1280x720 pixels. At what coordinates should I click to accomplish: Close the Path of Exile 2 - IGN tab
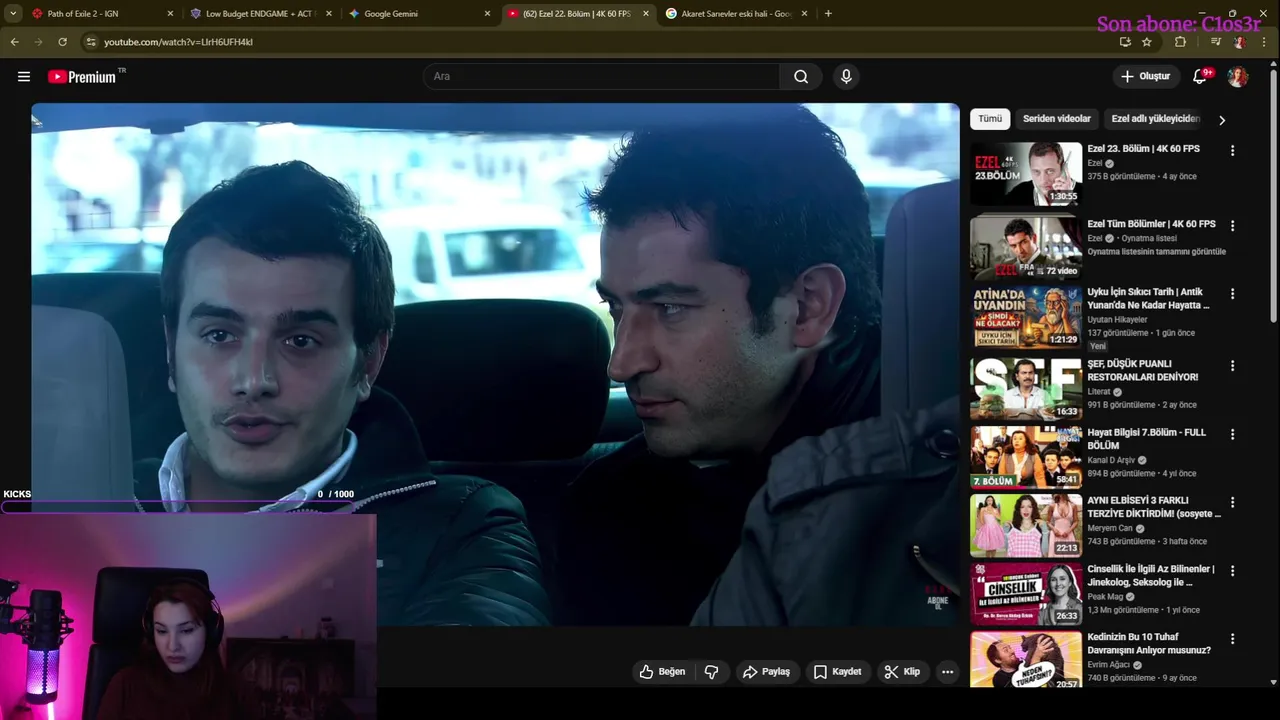pos(170,14)
